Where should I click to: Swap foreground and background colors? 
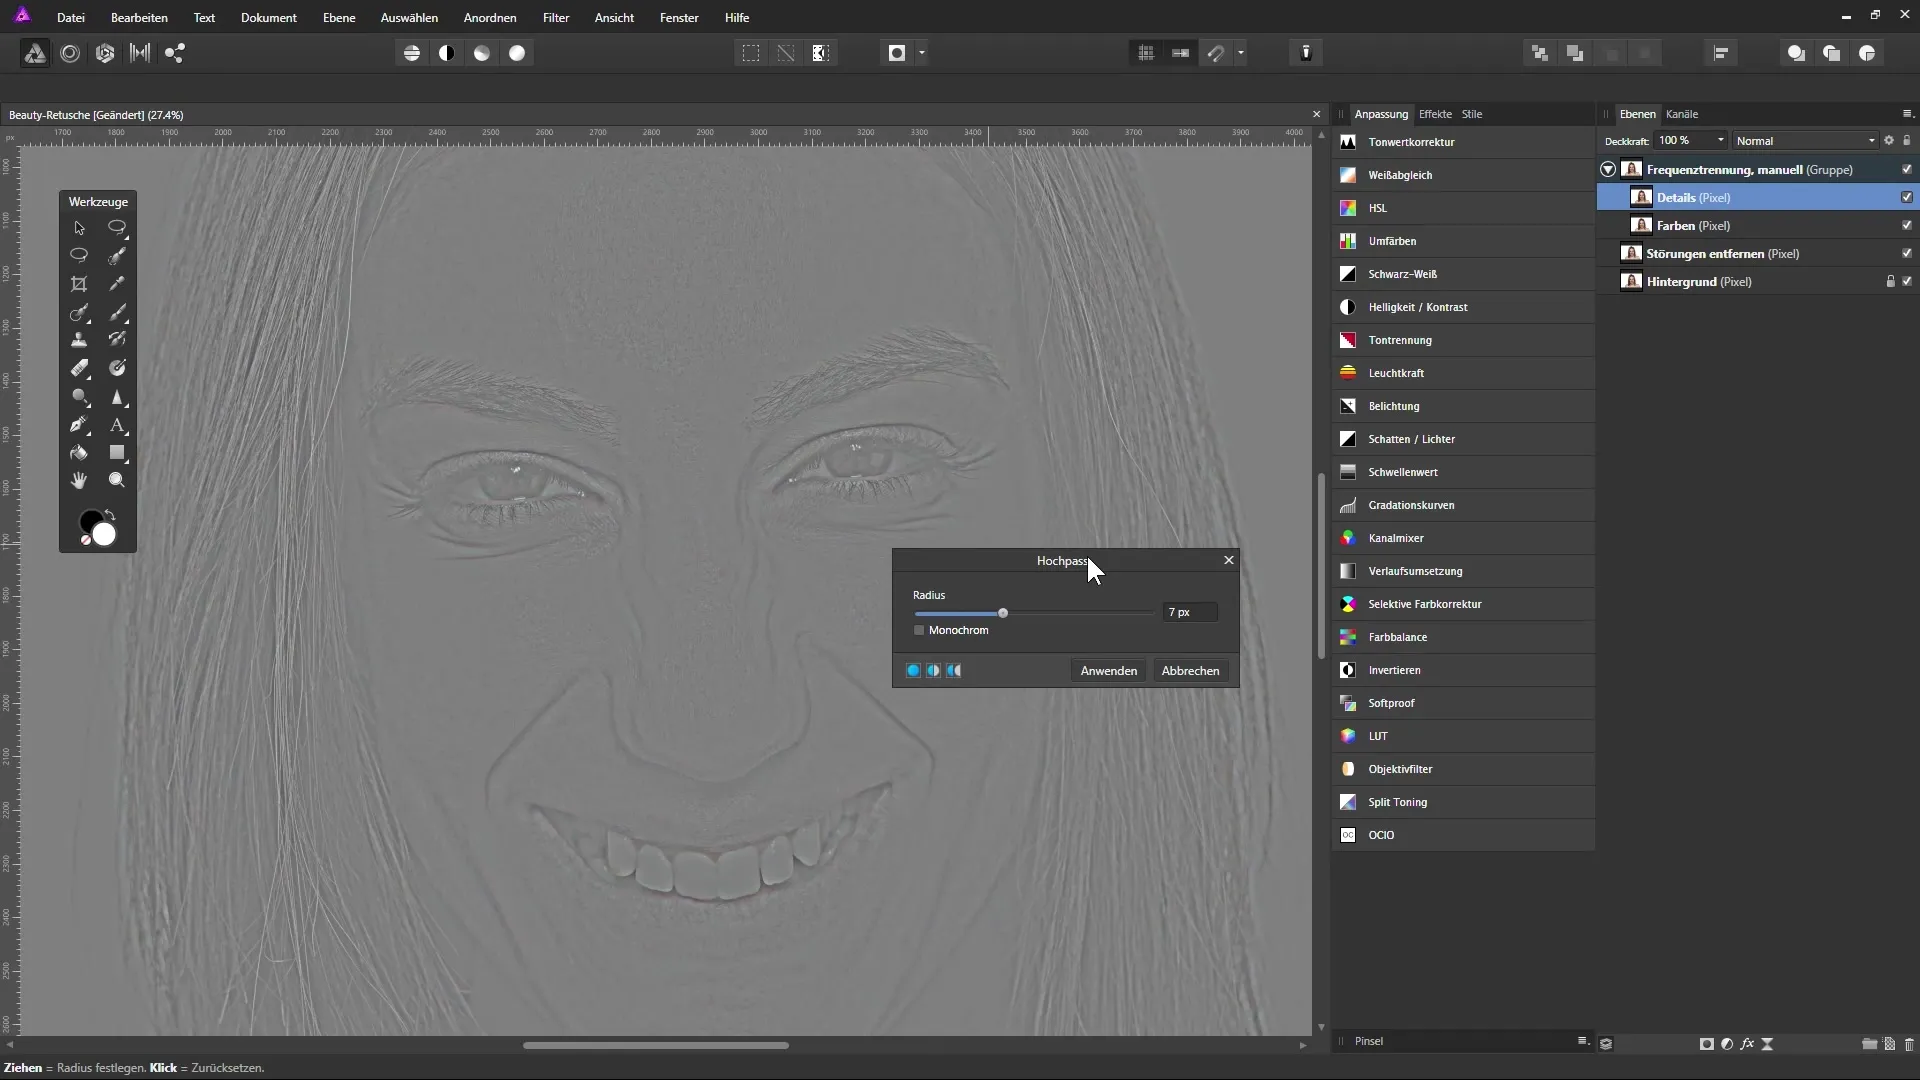[110, 515]
